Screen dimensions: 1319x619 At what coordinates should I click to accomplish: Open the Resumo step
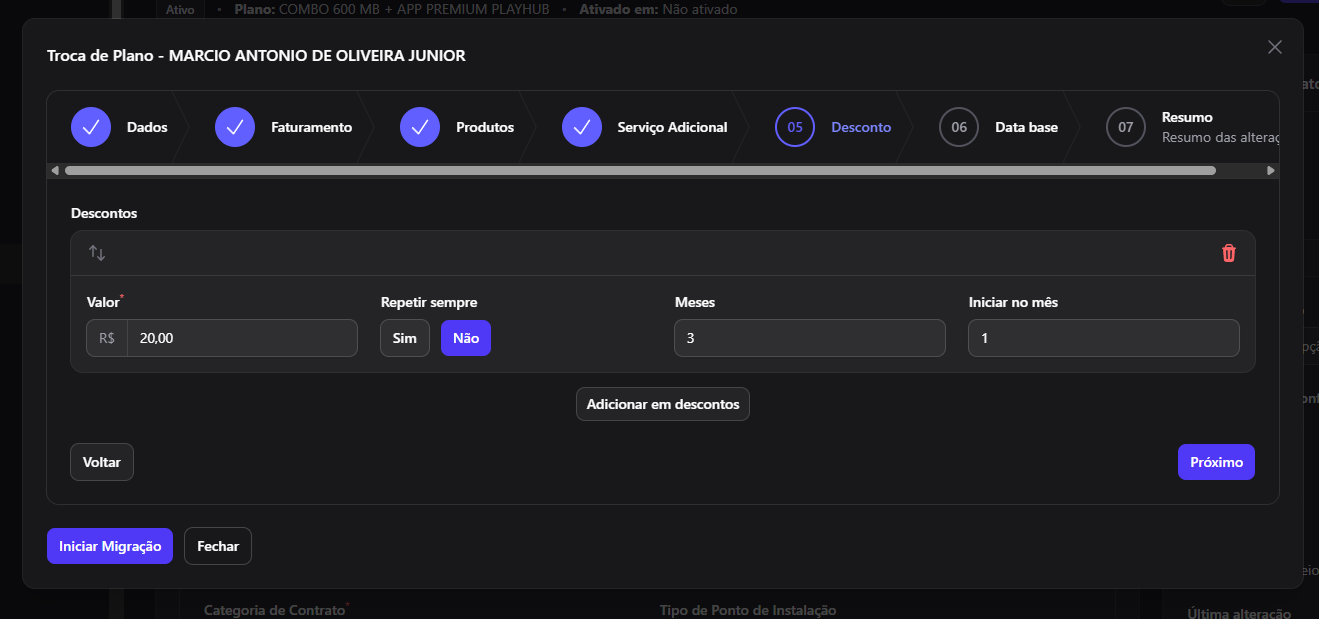tap(1187, 117)
